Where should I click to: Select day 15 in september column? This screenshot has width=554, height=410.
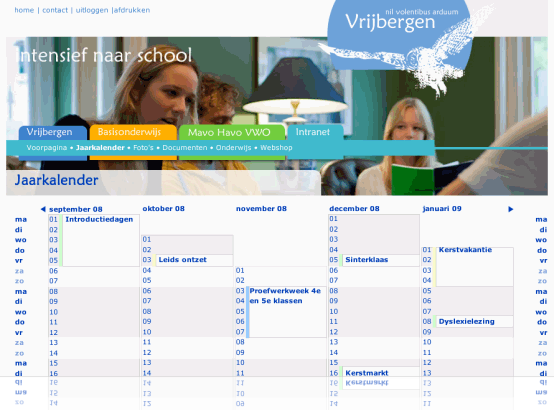tap(53, 363)
